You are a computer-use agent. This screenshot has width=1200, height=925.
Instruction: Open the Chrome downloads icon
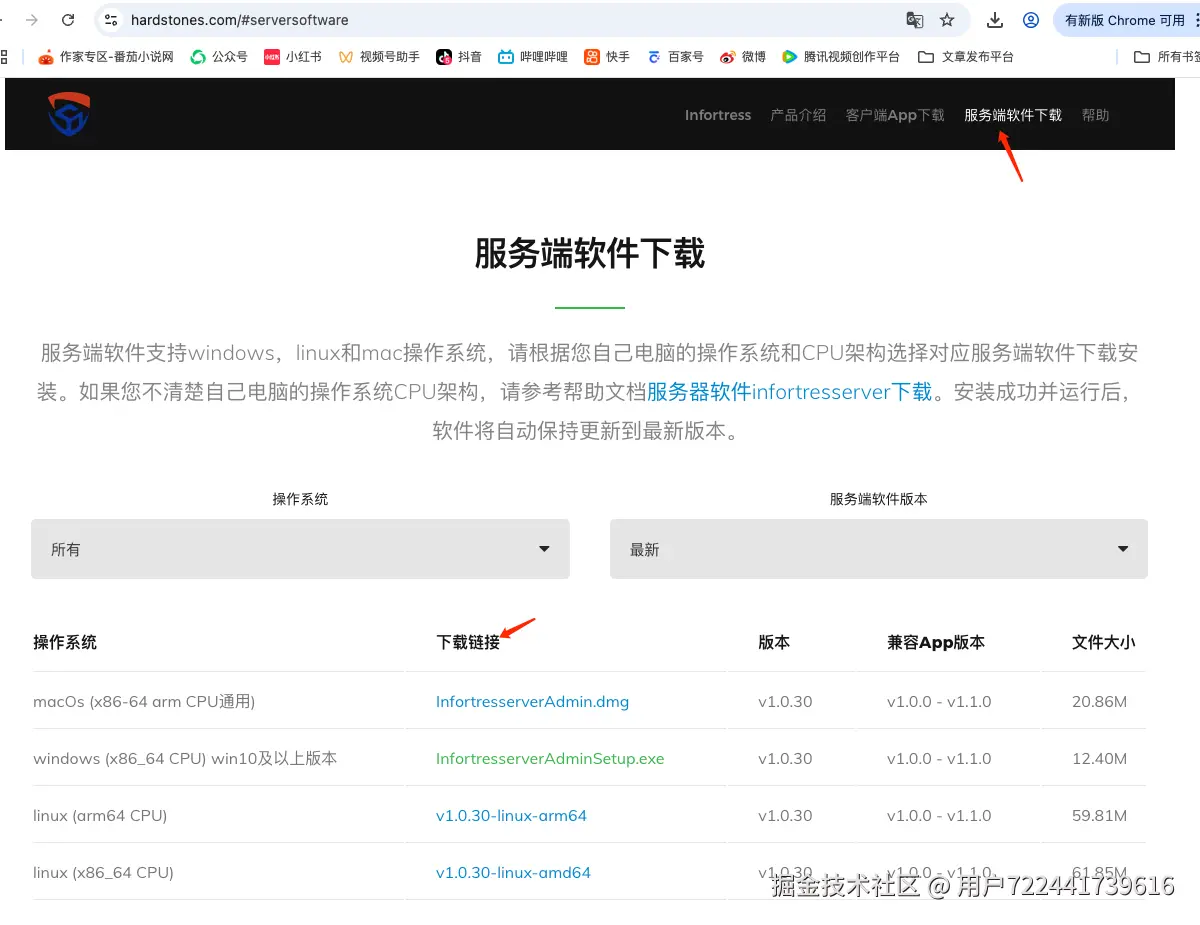(x=995, y=20)
